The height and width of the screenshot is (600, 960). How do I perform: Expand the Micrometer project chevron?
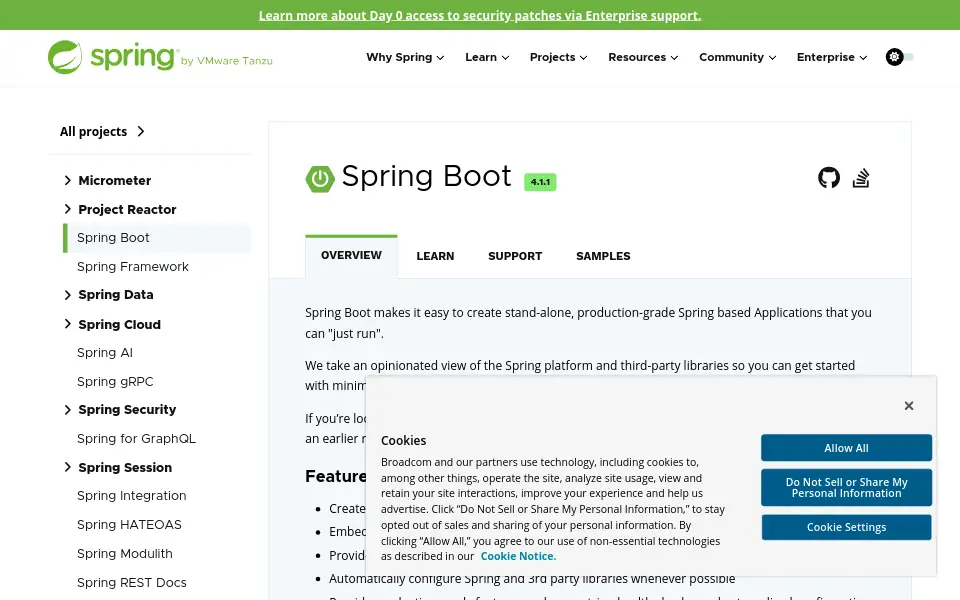(x=67, y=180)
